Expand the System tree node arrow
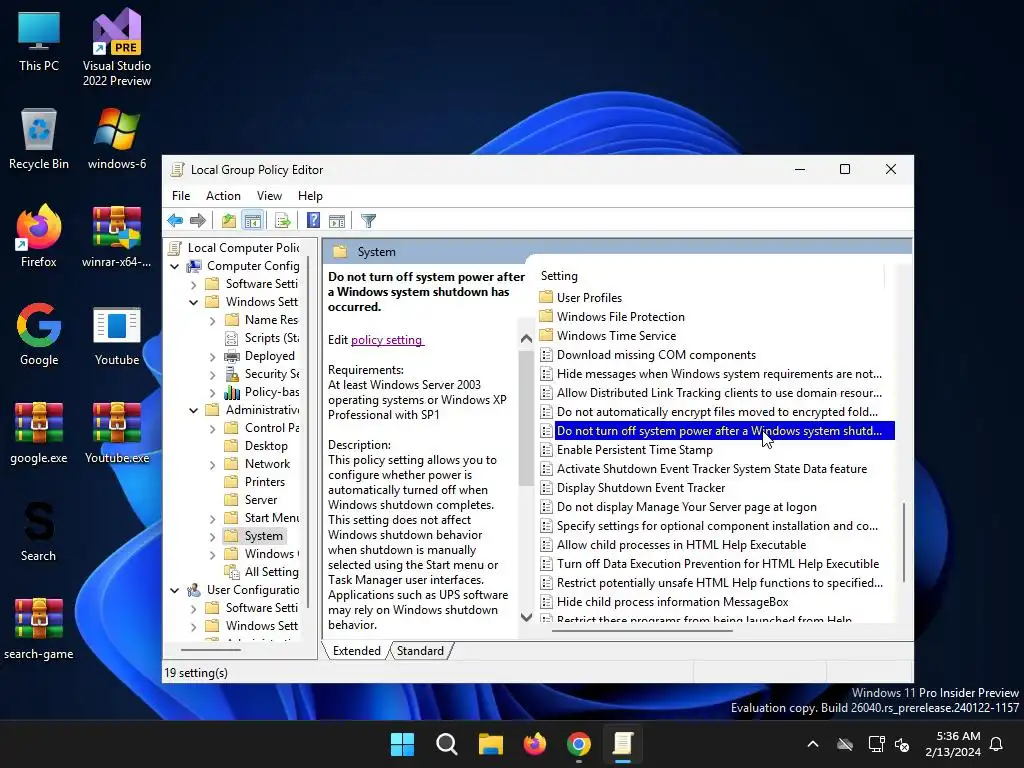This screenshot has width=1024, height=768. 212,537
